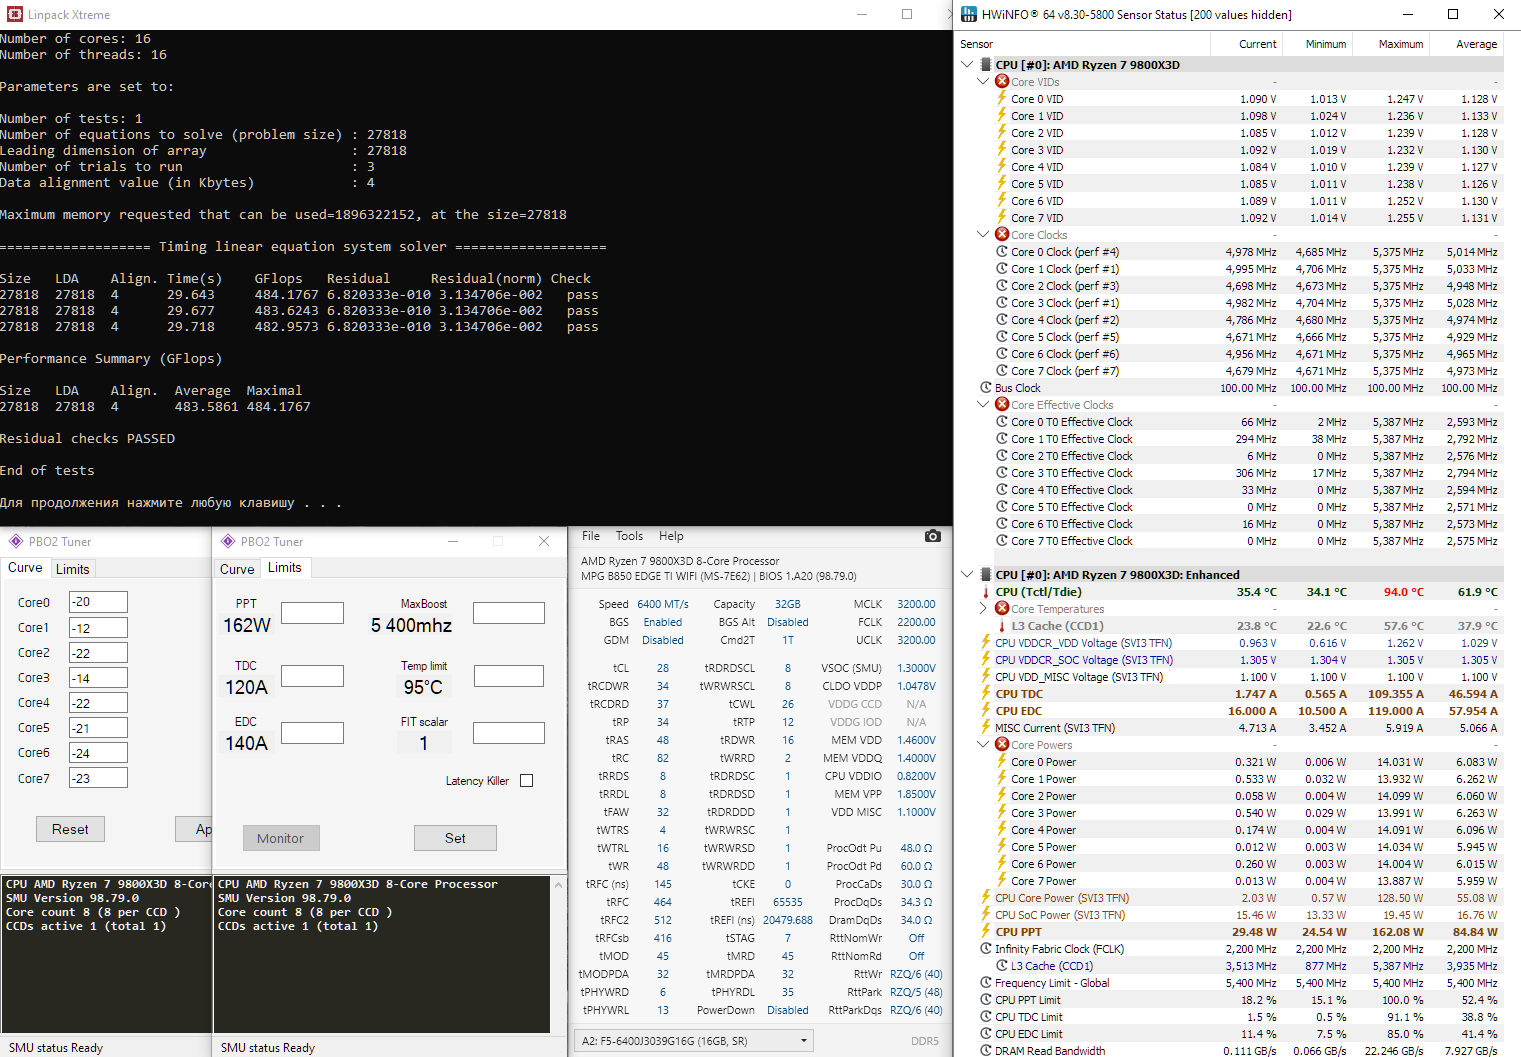Click the Core7 curve offset input field
The height and width of the screenshot is (1057, 1521).
click(x=98, y=778)
